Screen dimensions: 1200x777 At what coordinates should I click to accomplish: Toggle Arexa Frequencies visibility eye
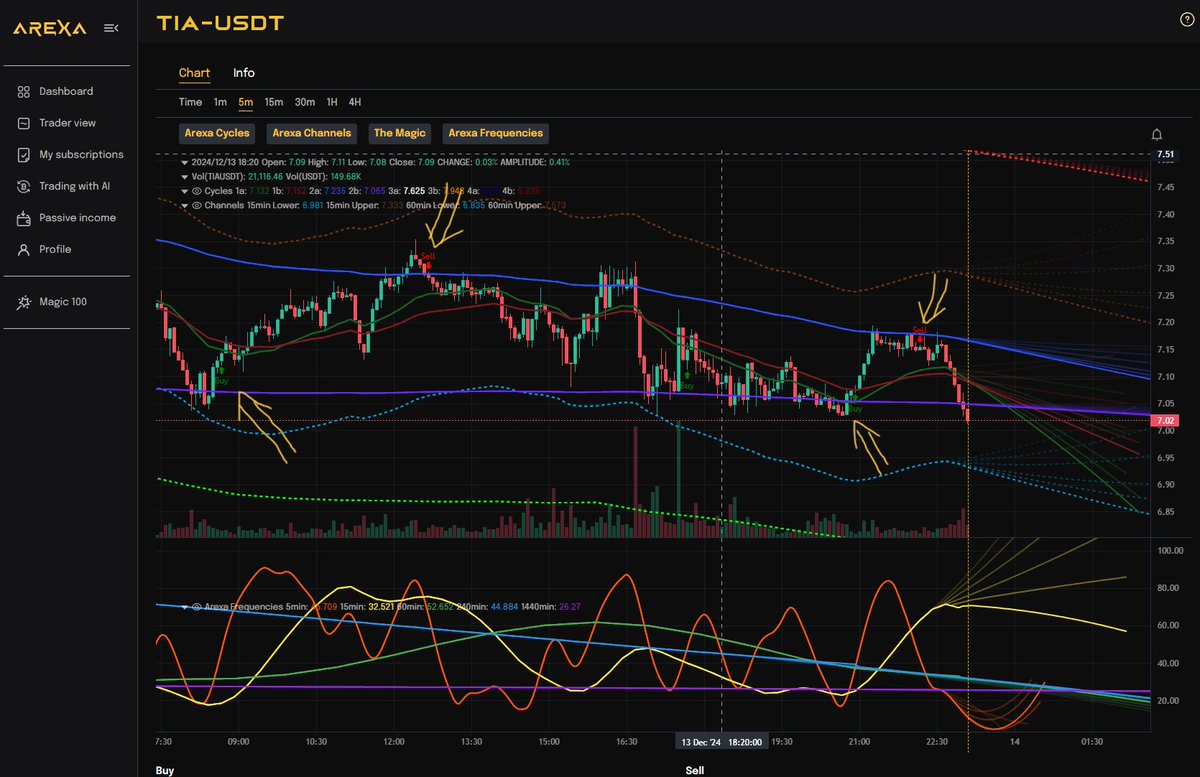coord(197,607)
